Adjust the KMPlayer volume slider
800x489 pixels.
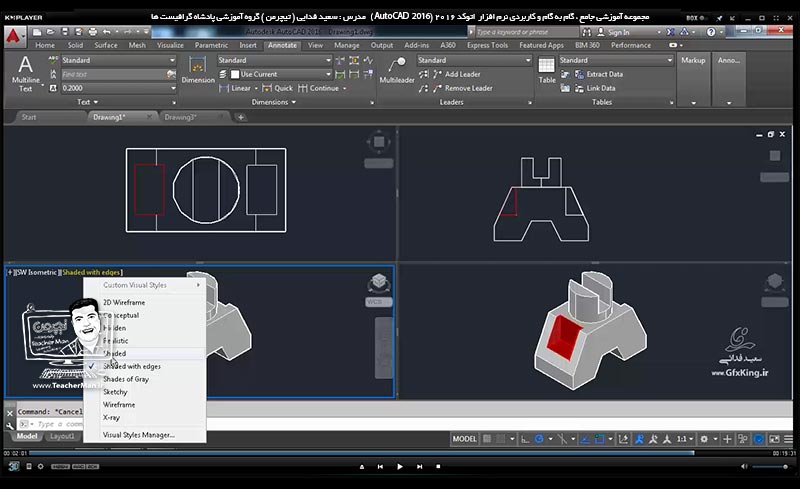click(770, 467)
